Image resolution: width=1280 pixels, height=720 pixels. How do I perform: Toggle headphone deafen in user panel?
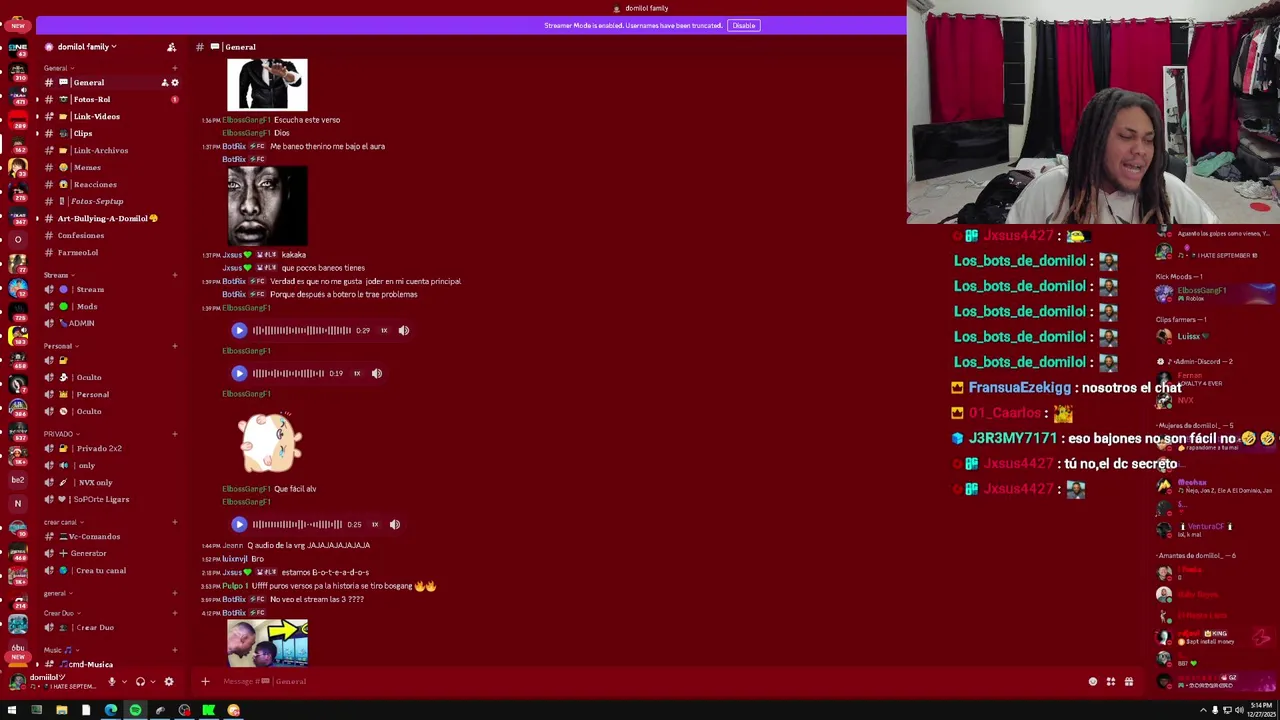click(140, 681)
